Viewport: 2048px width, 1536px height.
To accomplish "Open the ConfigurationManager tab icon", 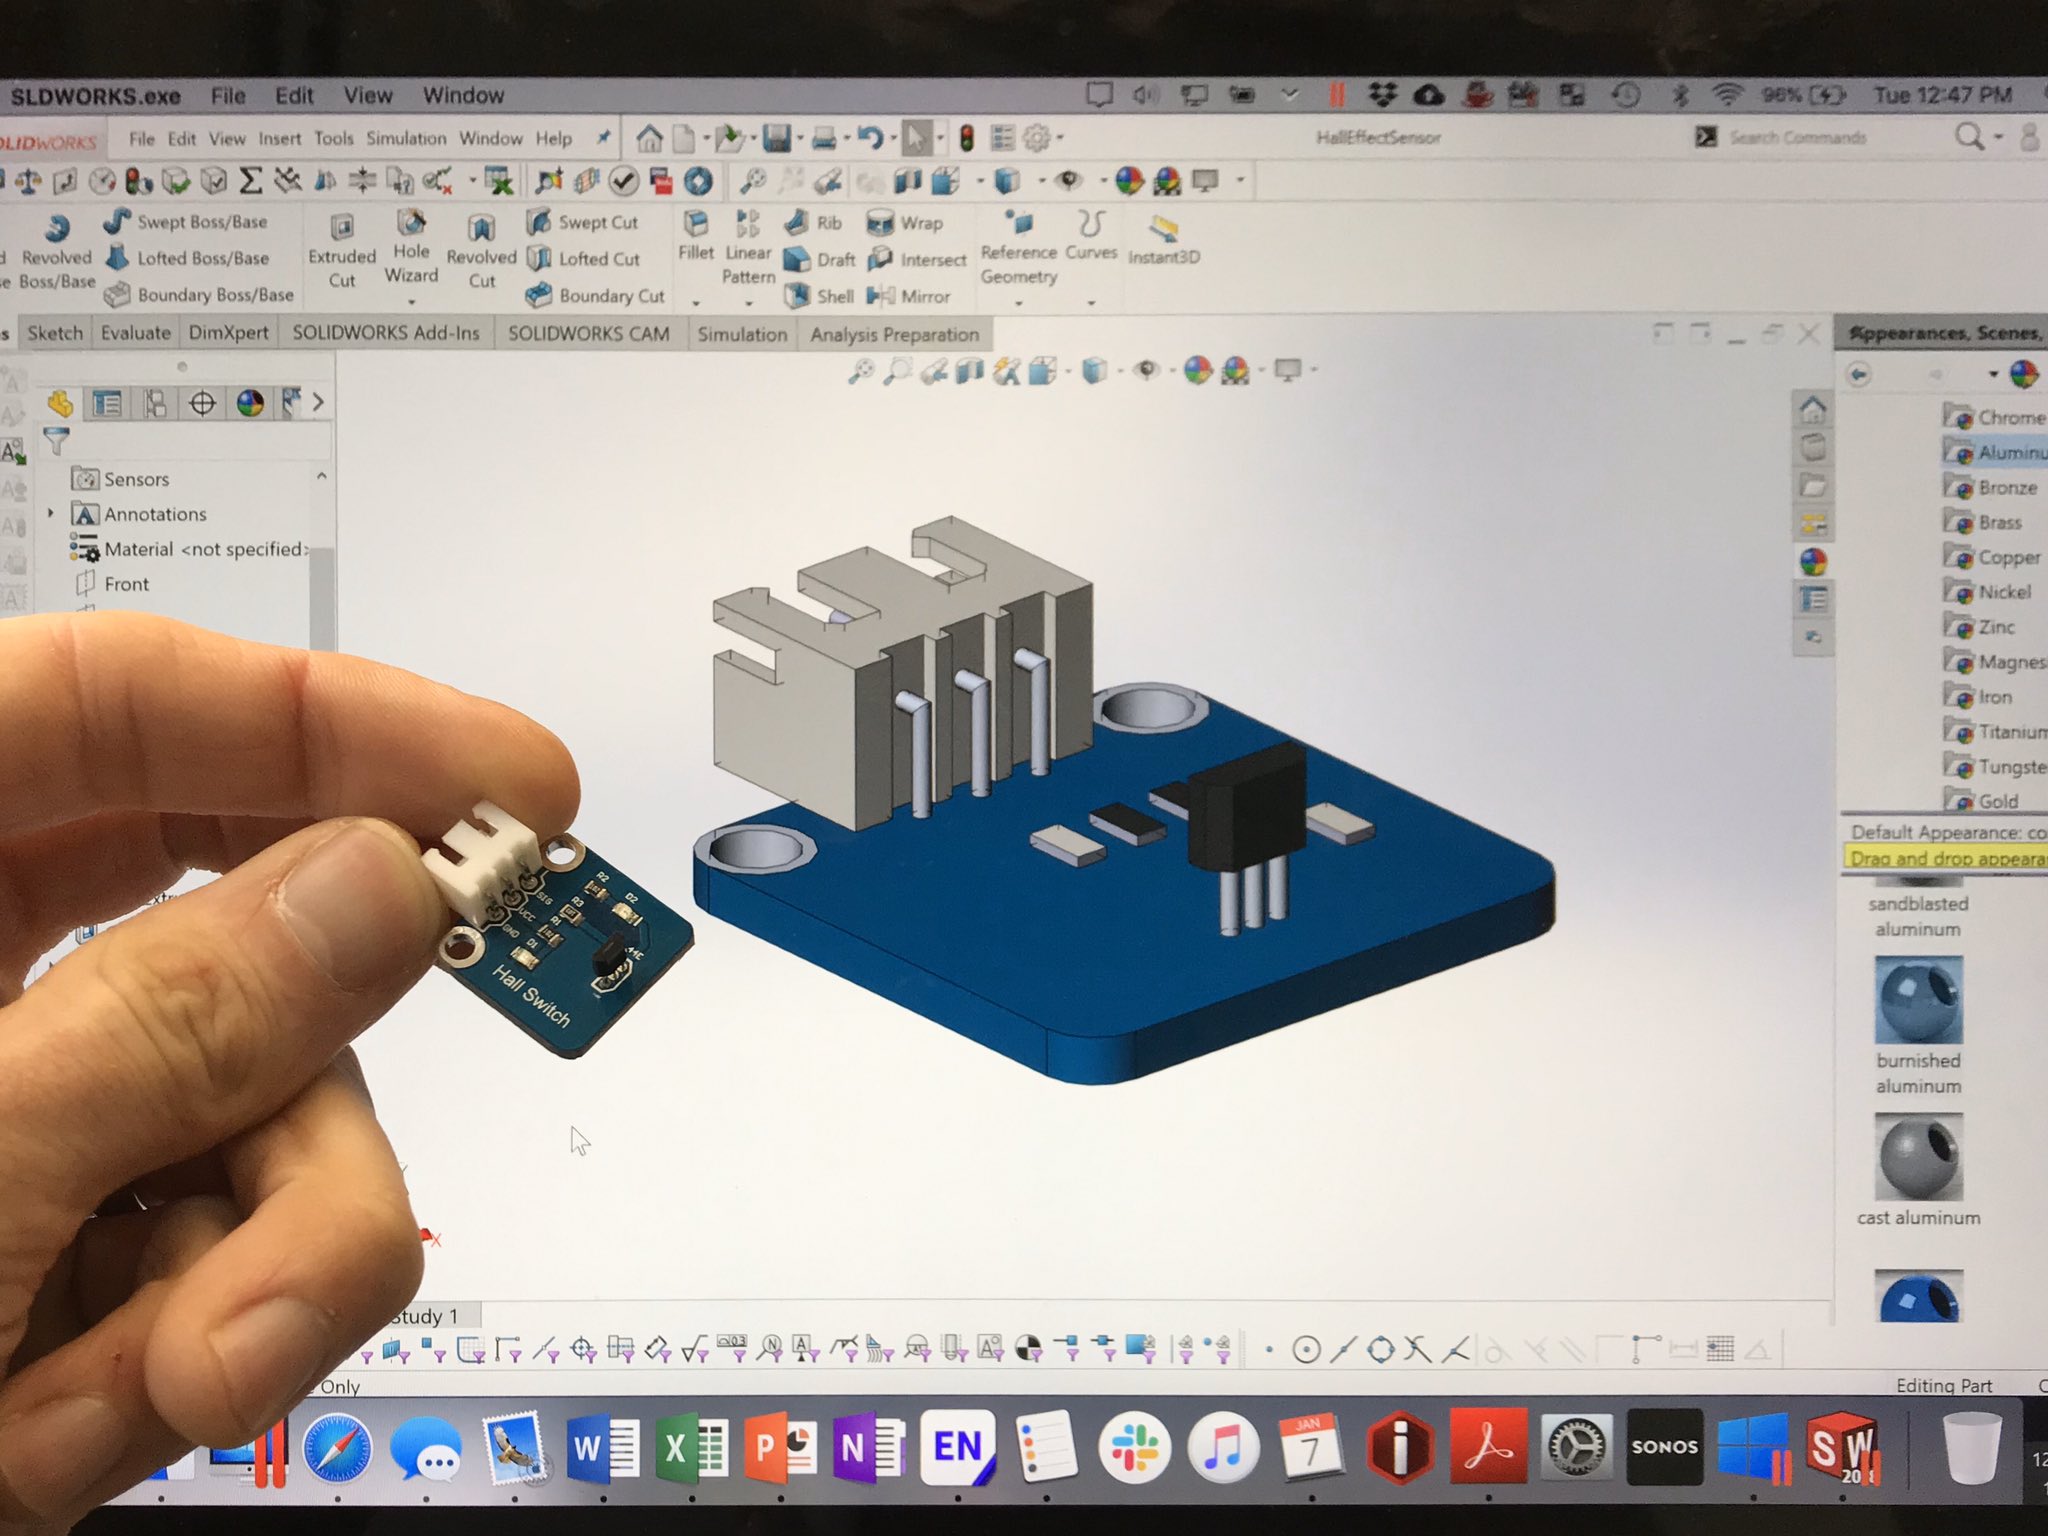I will (155, 403).
